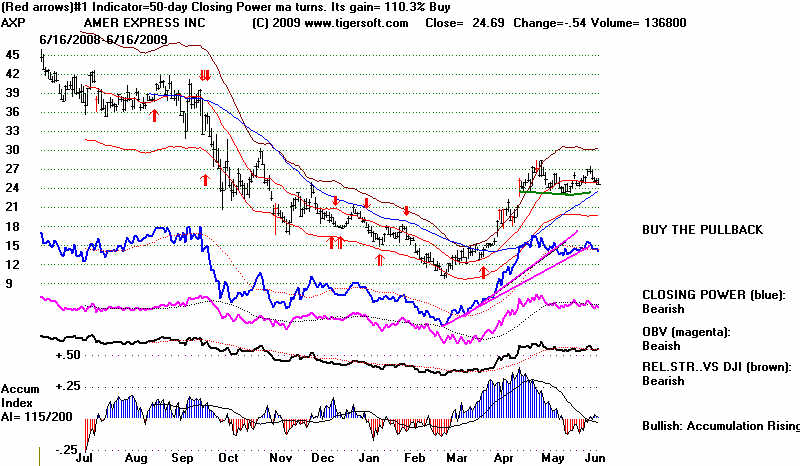Click the red up arrow in mid-August

pos(154,116)
